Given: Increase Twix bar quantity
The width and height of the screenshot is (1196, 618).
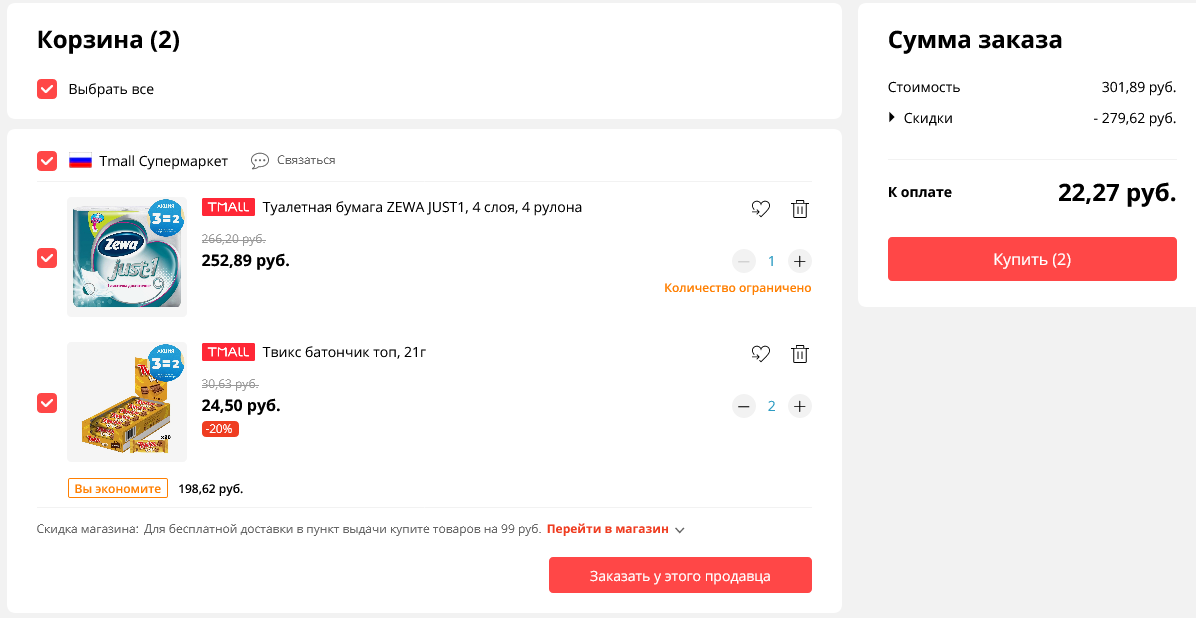Looking at the screenshot, I should 799,406.
